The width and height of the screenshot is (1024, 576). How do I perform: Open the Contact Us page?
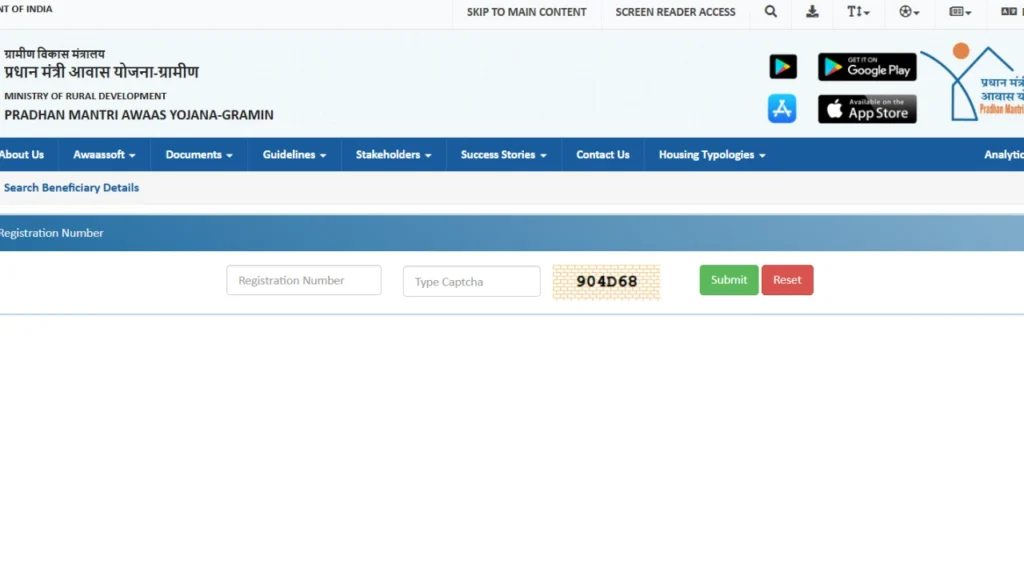pos(603,155)
